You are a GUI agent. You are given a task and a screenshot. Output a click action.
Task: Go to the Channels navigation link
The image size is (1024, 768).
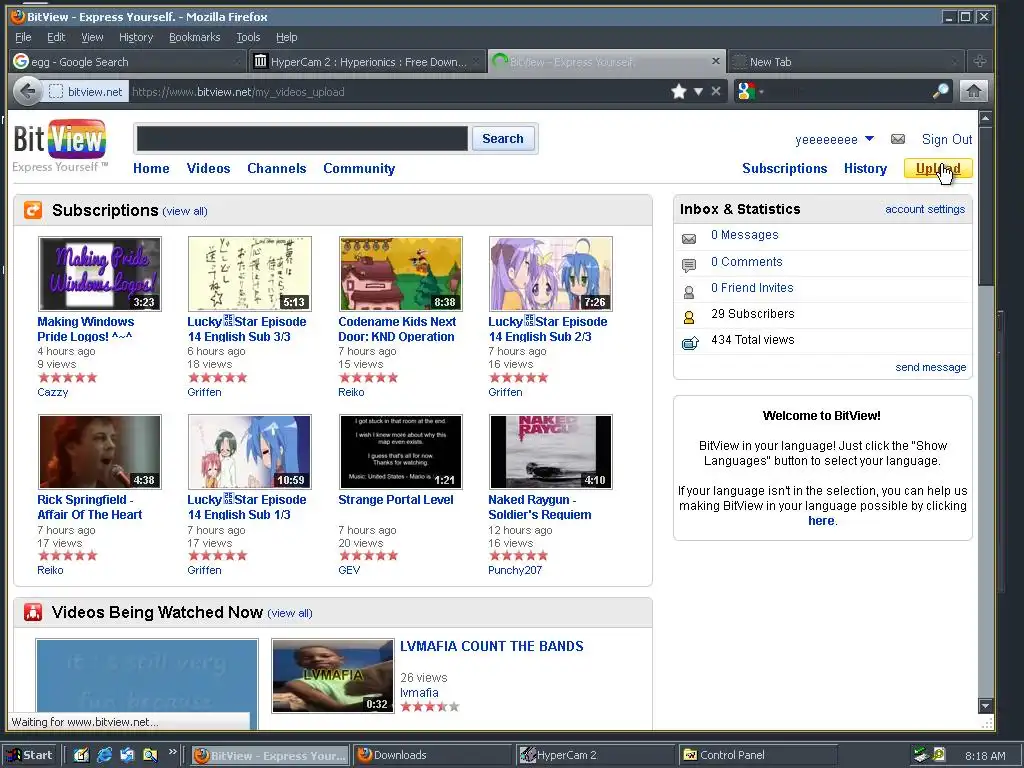pyautogui.click(x=277, y=168)
